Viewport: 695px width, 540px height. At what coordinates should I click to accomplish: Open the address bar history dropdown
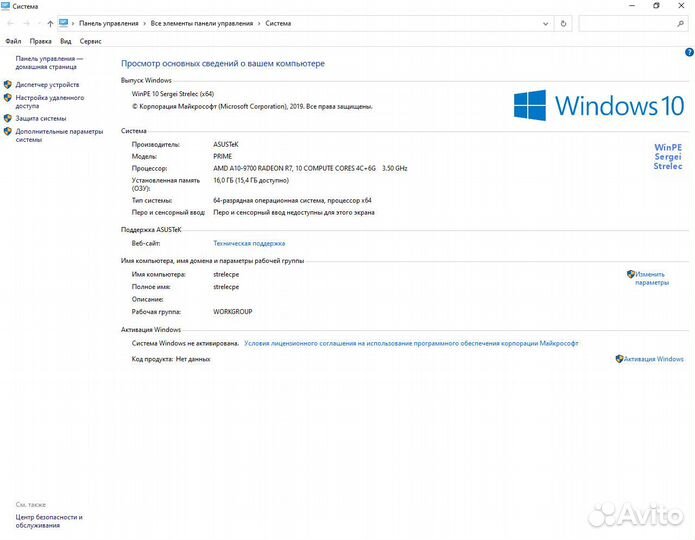(x=546, y=23)
